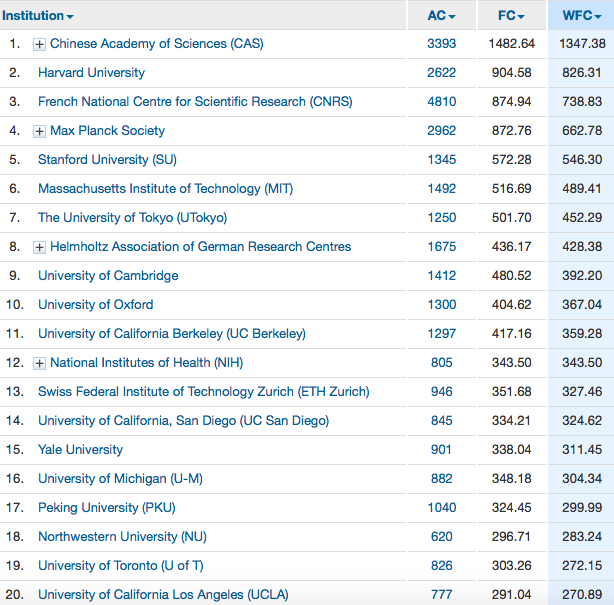Open University of Cambridge link
614x605 pixels.
pos(108,275)
